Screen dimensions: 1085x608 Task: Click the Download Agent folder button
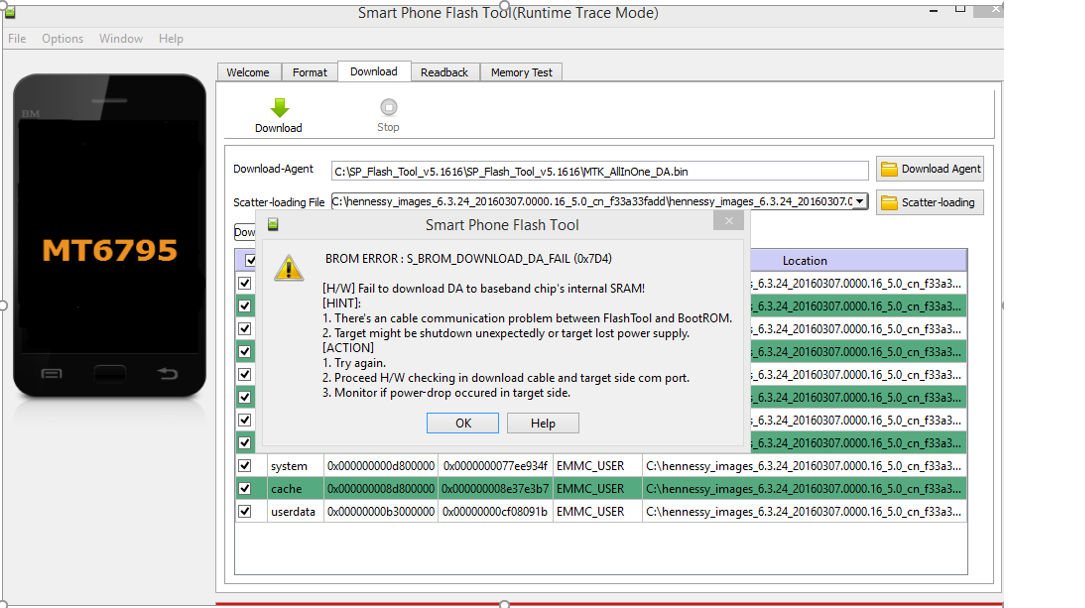click(930, 169)
